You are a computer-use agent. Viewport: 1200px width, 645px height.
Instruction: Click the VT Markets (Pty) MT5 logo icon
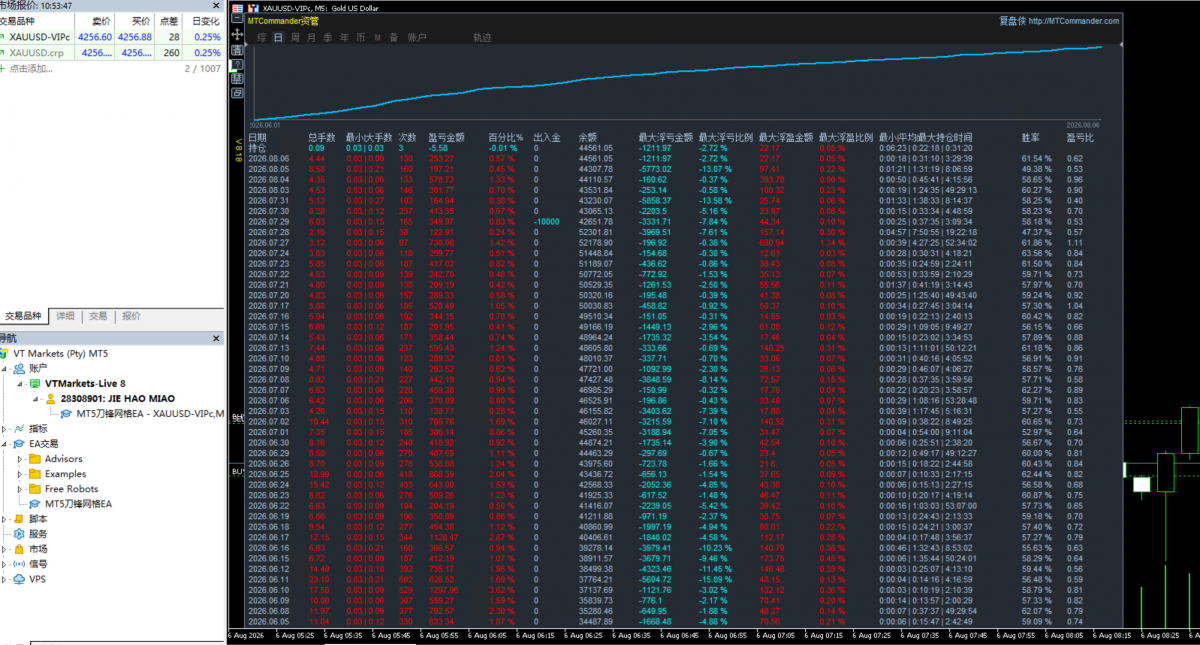pyautogui.click(x=4, y=353)
